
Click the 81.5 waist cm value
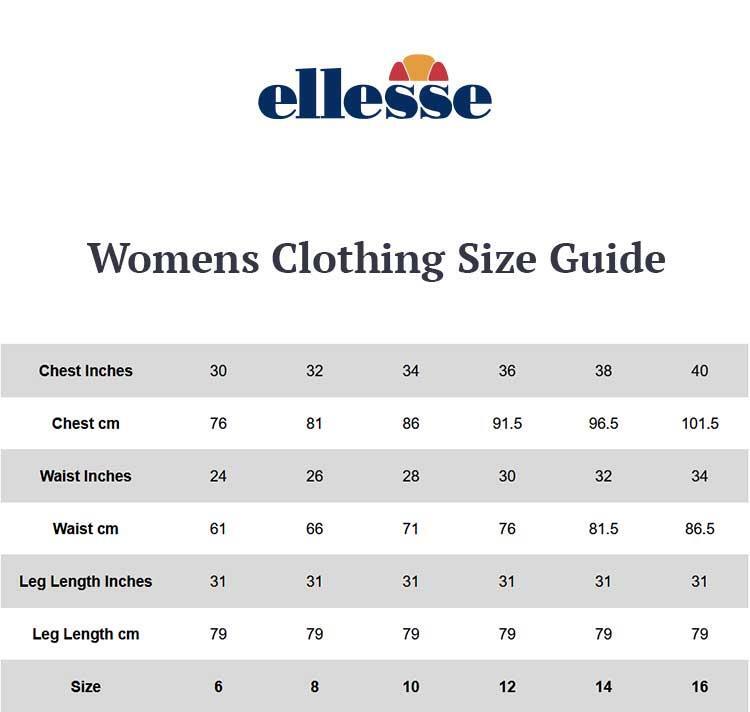[x=603, y=528]
